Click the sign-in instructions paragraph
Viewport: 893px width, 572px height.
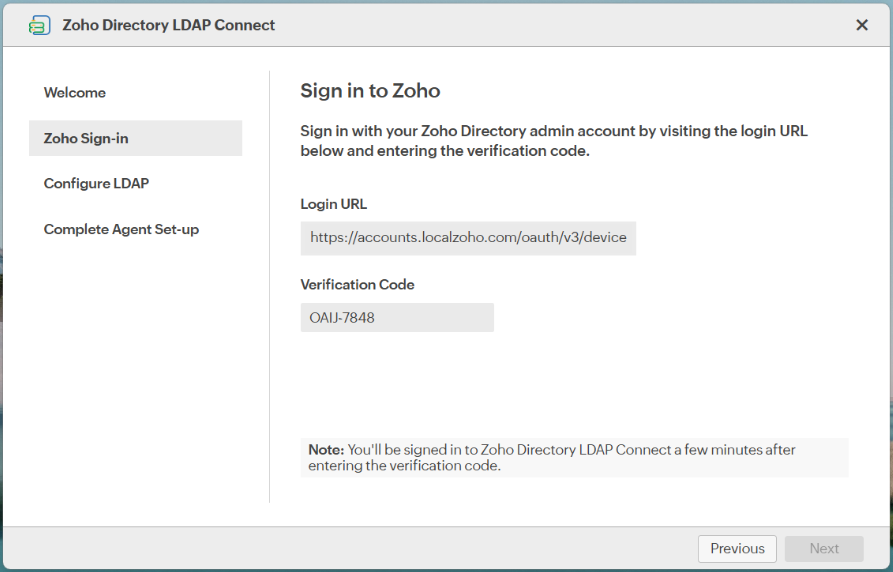coord(554,141)
